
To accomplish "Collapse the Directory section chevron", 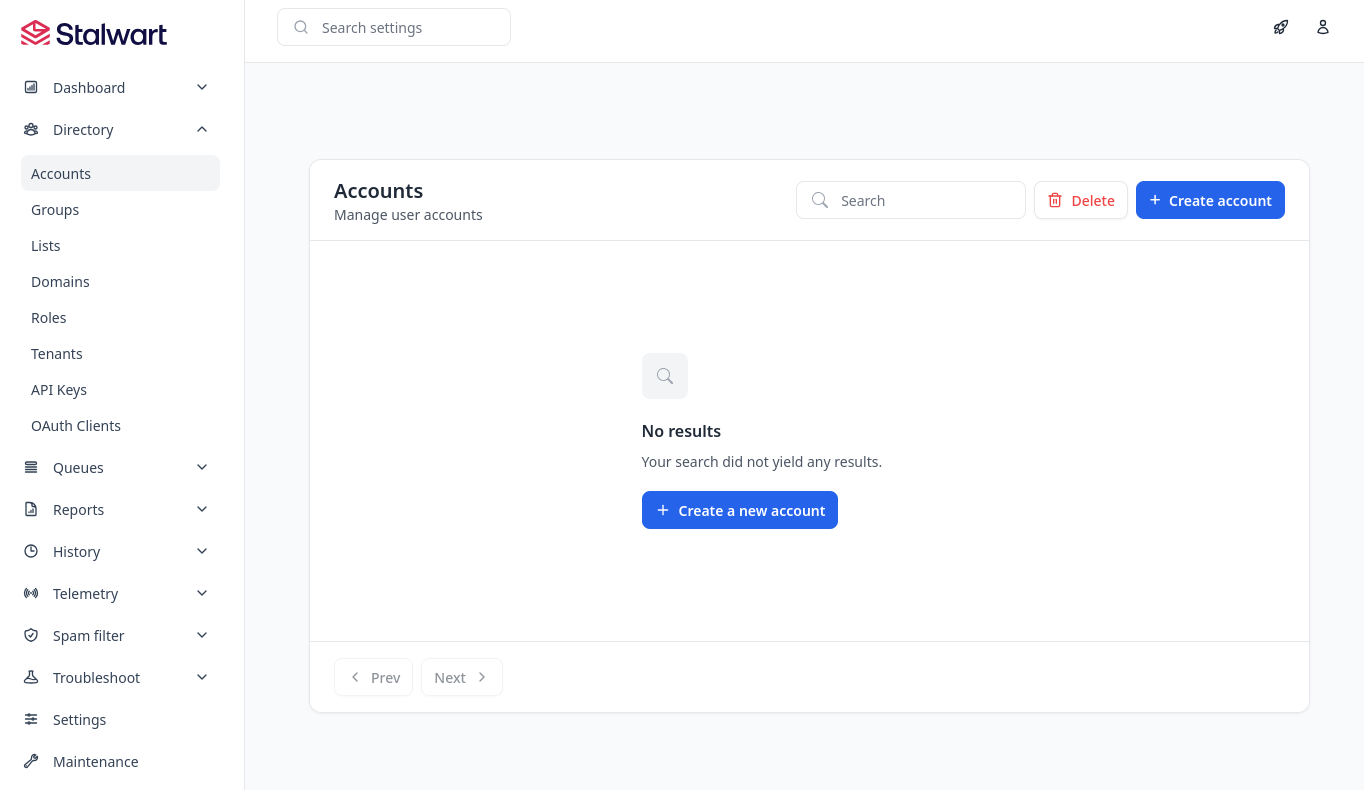I will point(202,129).
